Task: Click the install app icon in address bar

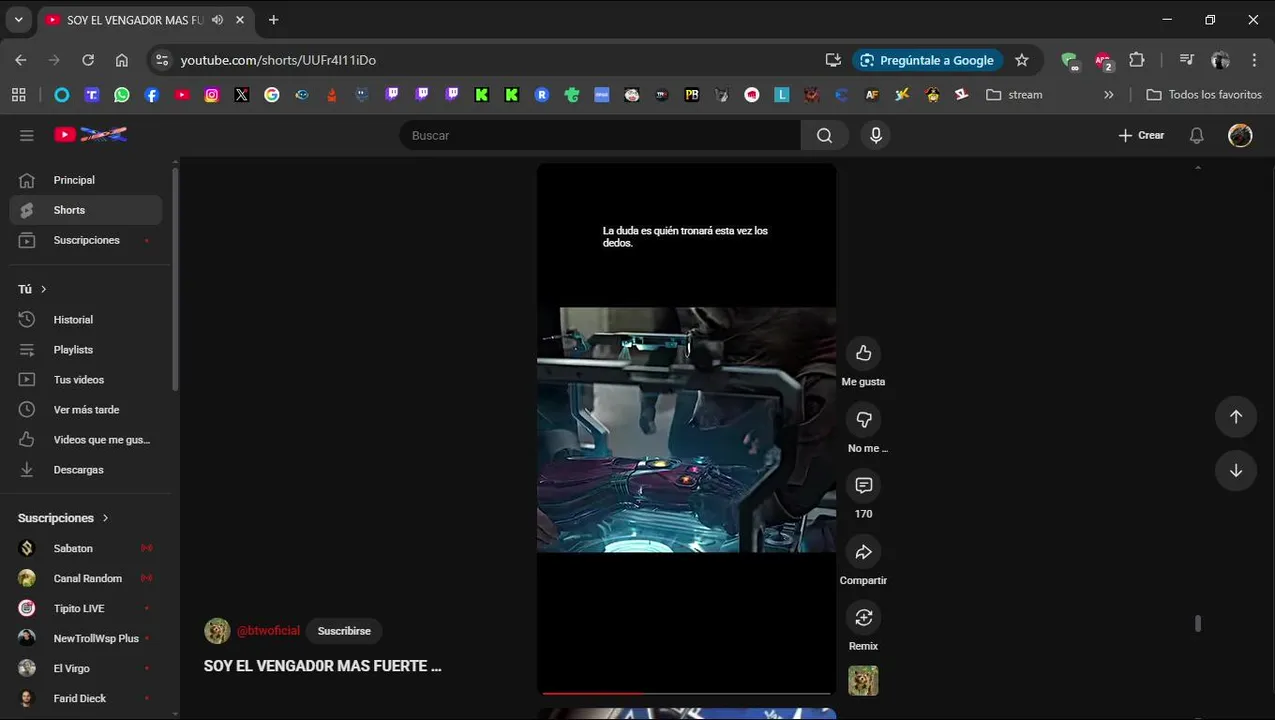Action: pos(833,60)
